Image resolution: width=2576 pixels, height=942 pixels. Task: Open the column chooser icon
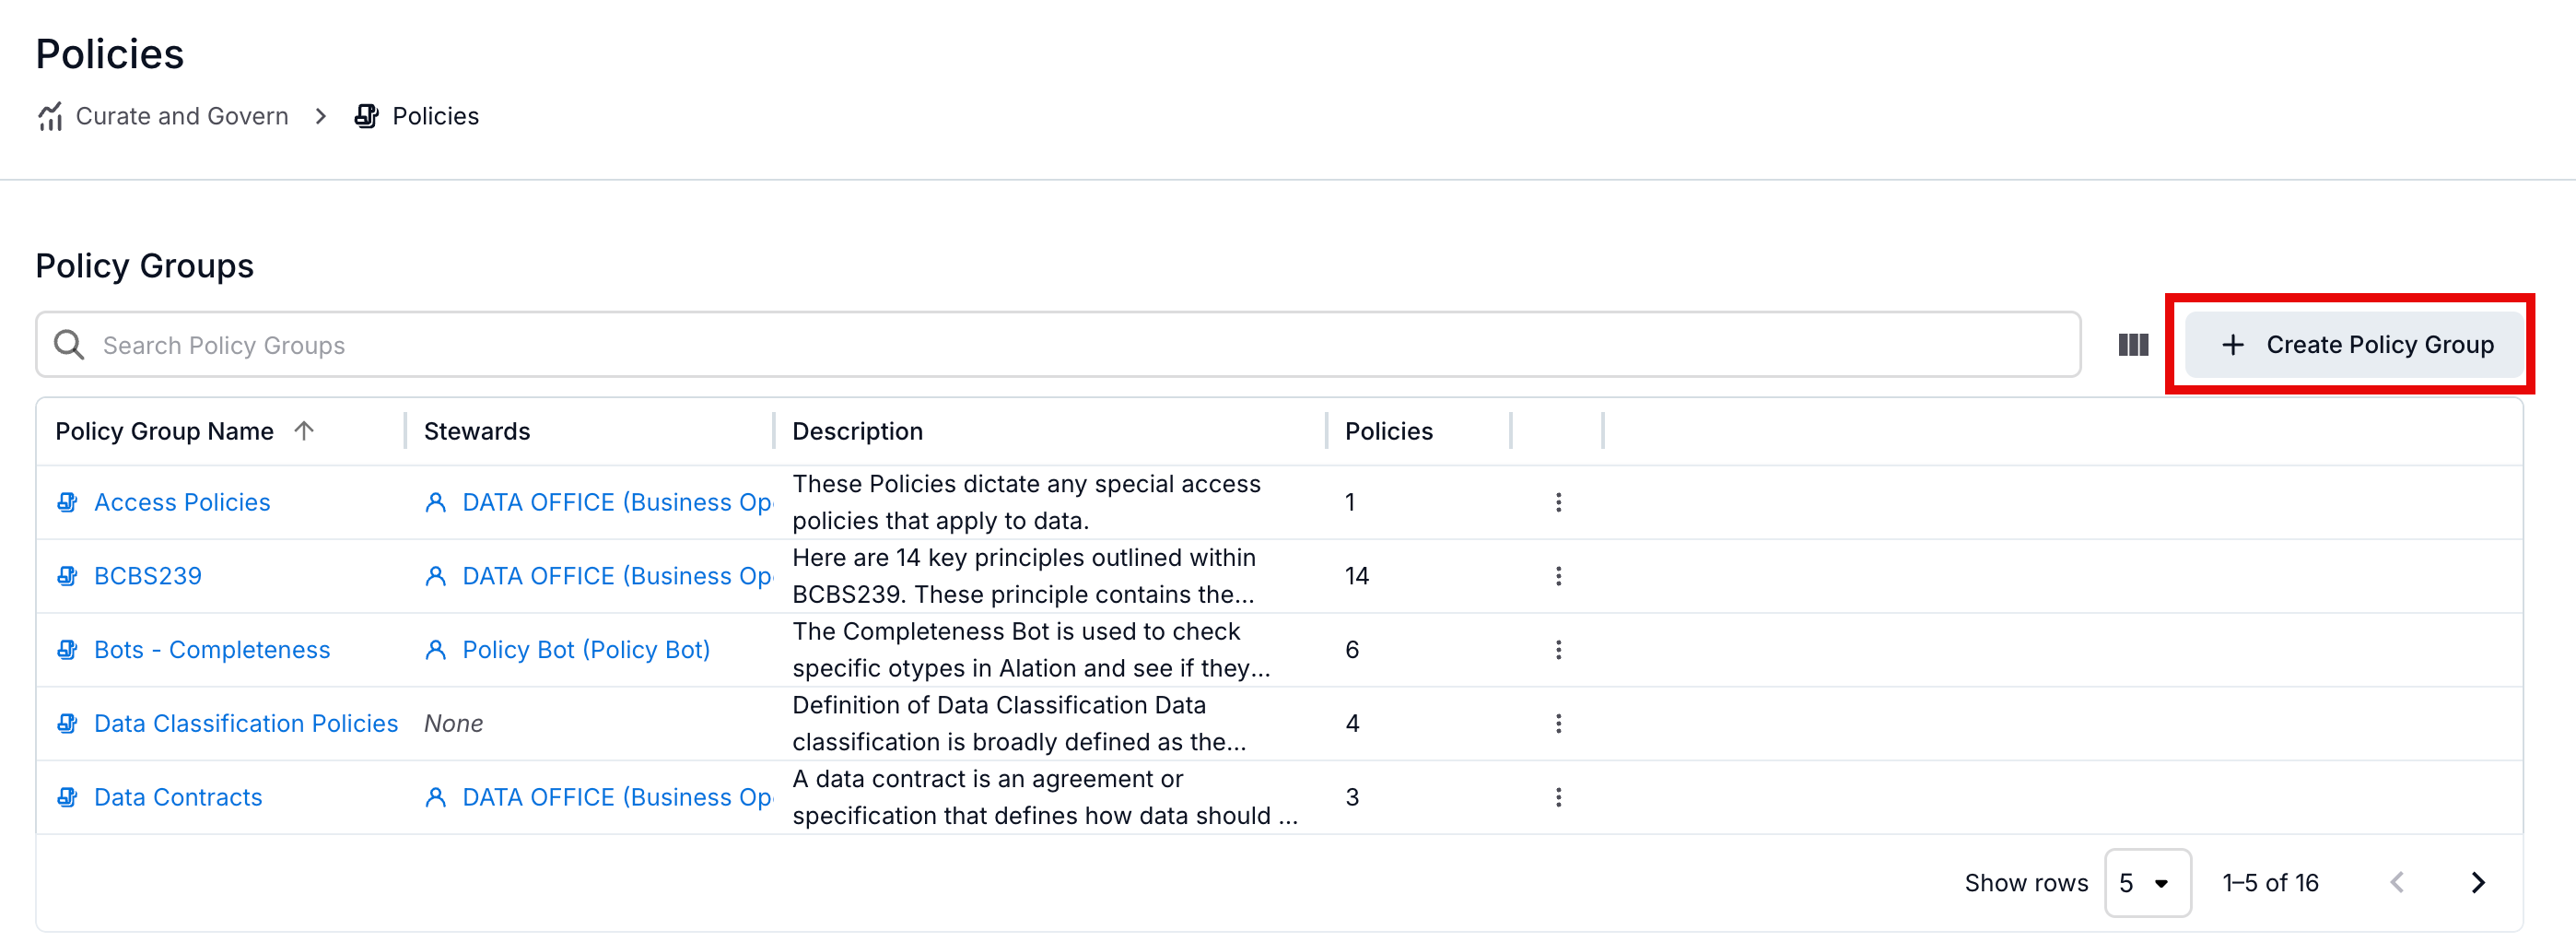point(2132,345)
